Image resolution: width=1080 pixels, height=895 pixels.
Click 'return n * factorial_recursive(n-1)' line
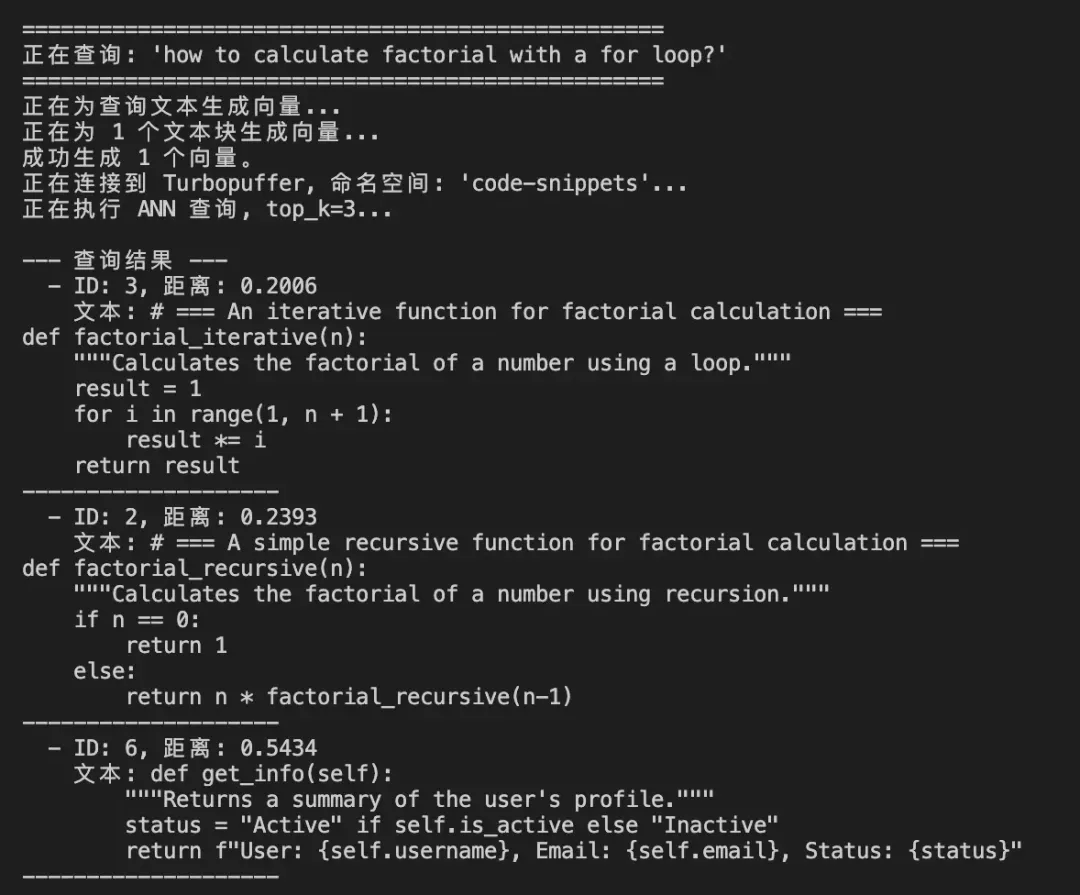pyautogui.click(x=349, y=697)
